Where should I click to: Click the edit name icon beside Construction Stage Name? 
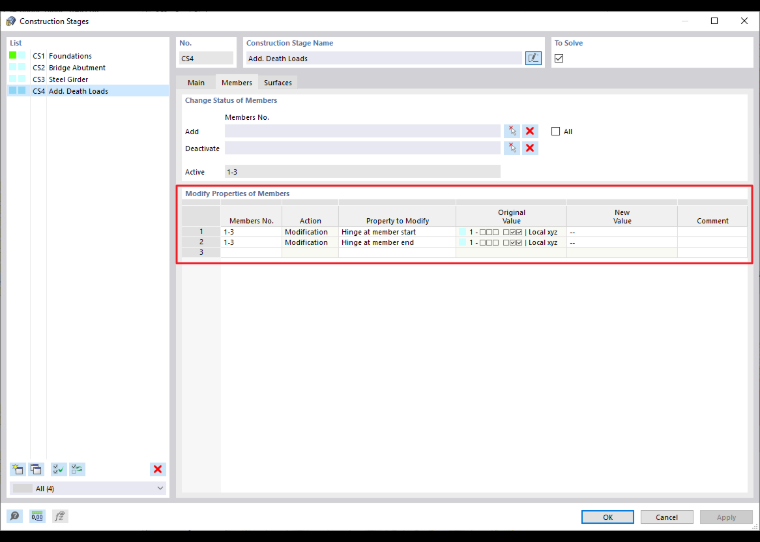click(533, 58)
